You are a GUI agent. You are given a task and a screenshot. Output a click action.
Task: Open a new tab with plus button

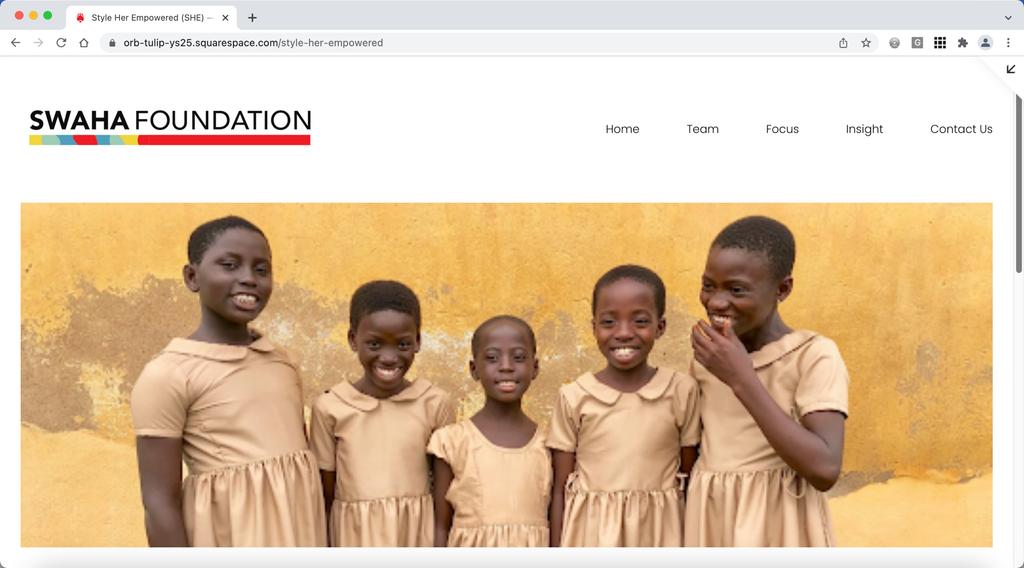(252, 18)
